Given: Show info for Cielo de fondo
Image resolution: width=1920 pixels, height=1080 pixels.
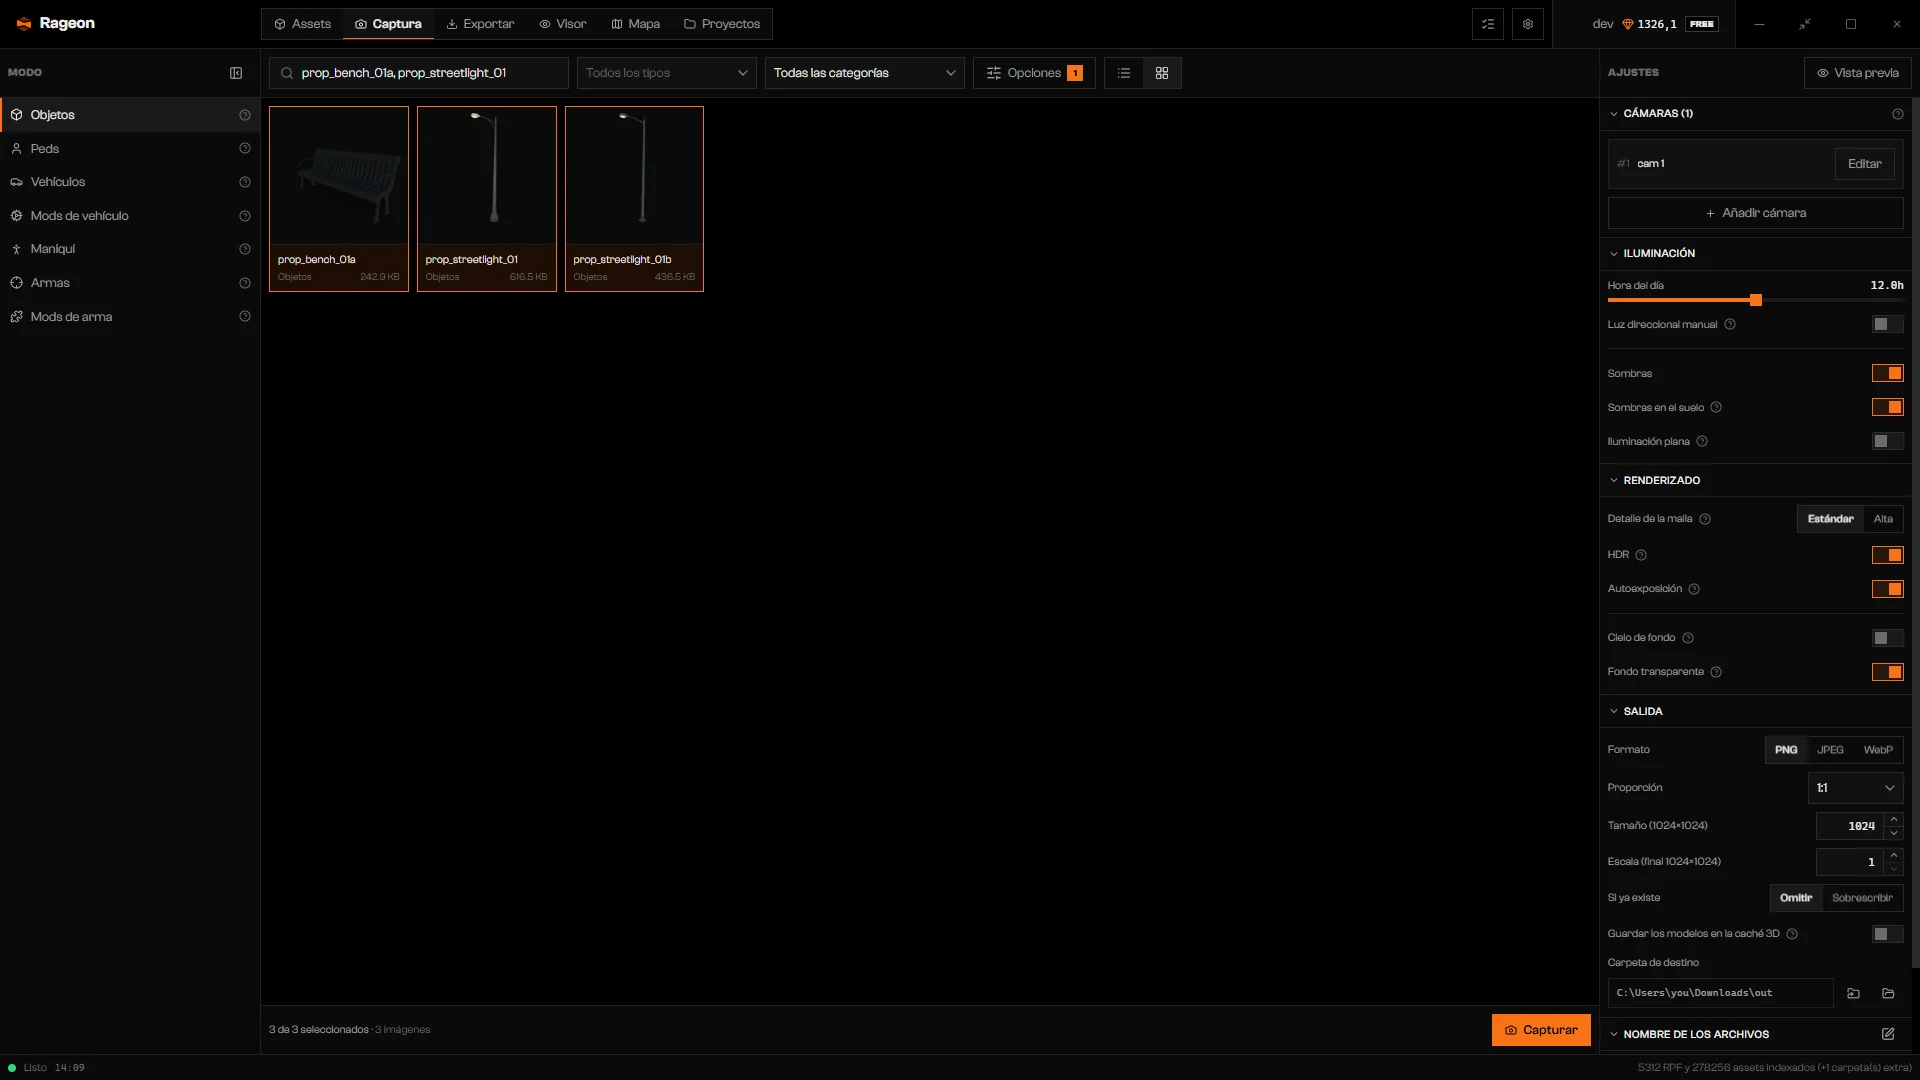Looking at the screenshot, I should click(1688, 638).
